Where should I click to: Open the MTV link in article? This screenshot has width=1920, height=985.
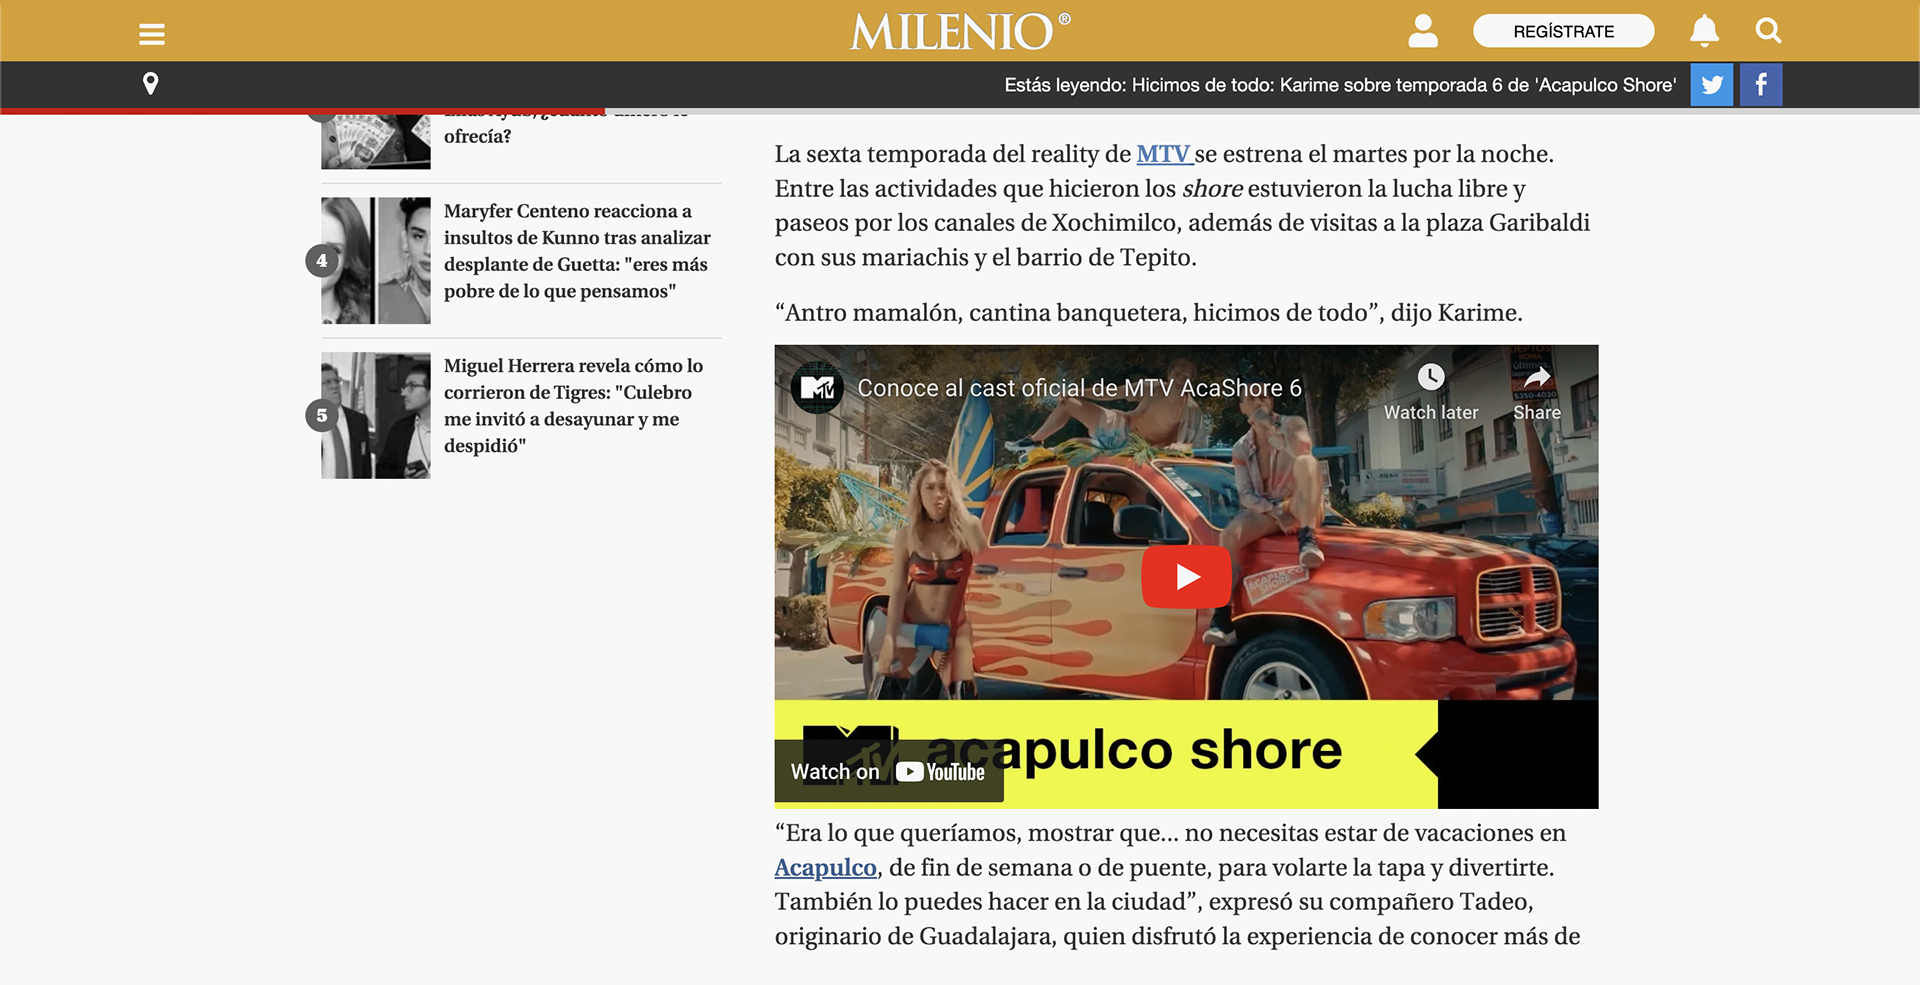click(x=1163, y=154)
